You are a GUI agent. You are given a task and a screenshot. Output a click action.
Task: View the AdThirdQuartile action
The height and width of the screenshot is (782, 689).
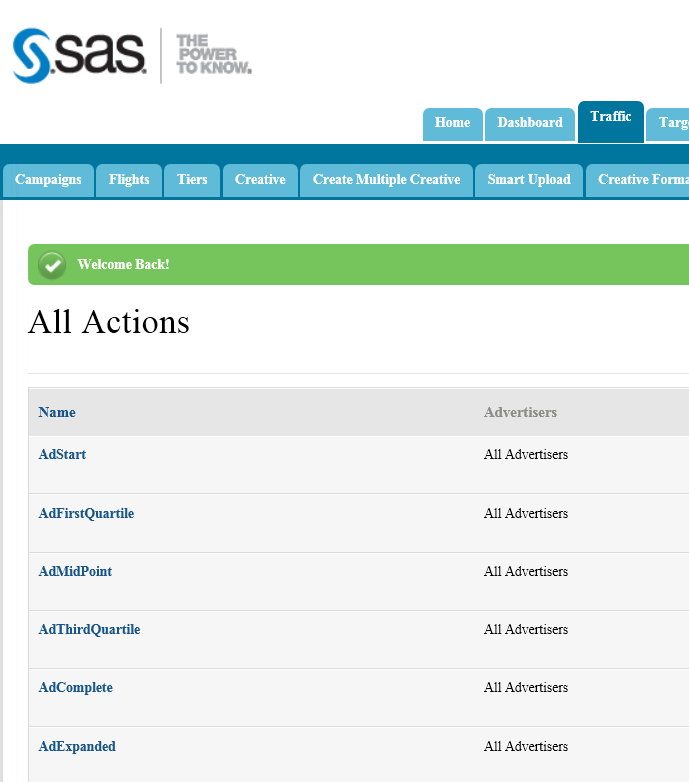pyautogui.click(x=89, y=629)
